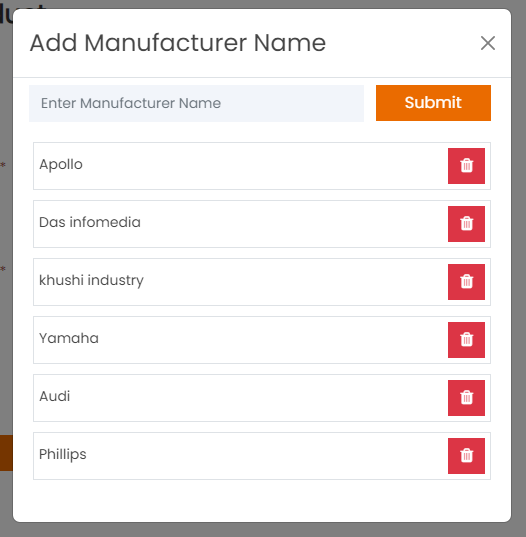This screenshot has height=537, width=526.
Task: Delete the Das infomedia entry
Action: [466, 224]
